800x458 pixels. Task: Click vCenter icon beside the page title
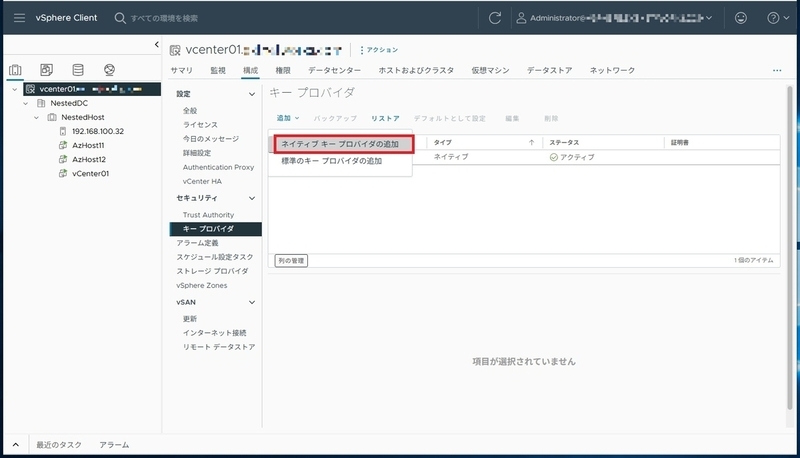[x=175, y=50]
